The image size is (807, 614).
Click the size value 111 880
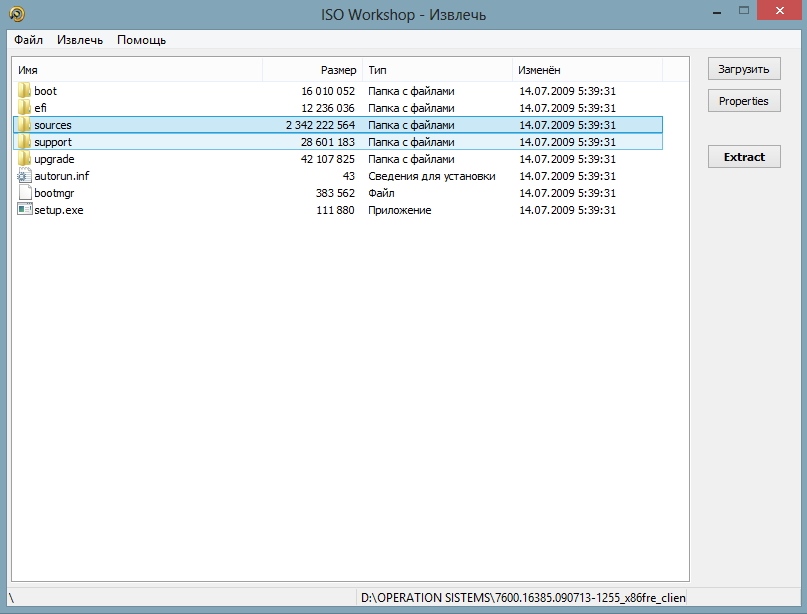pos(335,210)
